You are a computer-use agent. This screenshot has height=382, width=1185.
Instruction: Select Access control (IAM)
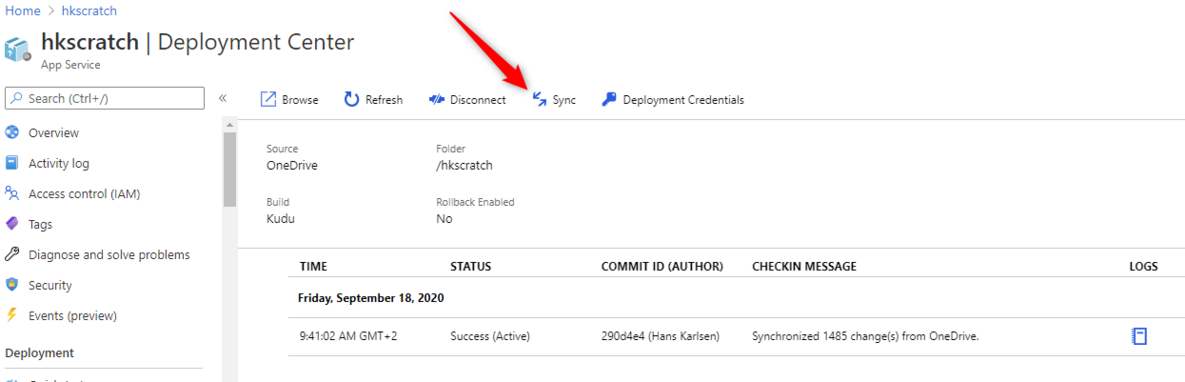pyautogui.click(x=73, y=194)
